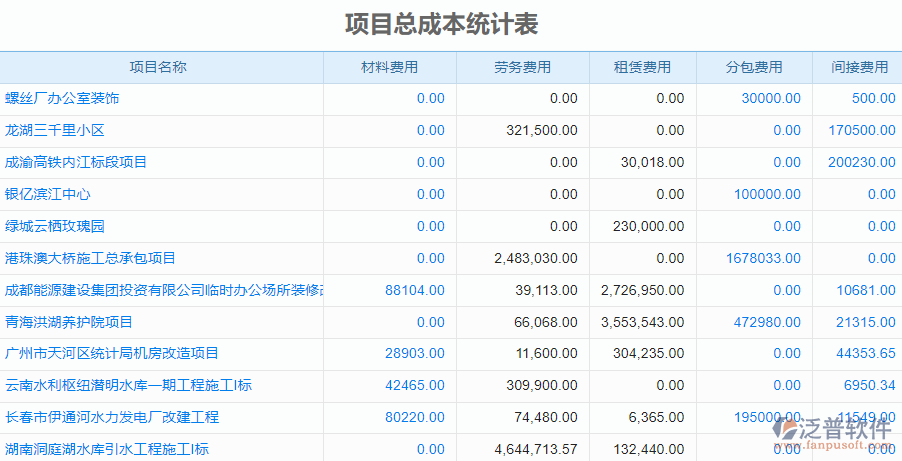This screenshot has width=902, height=461.
Task: Open the 青海洪湖养护院项目 link
Action: 69,322
